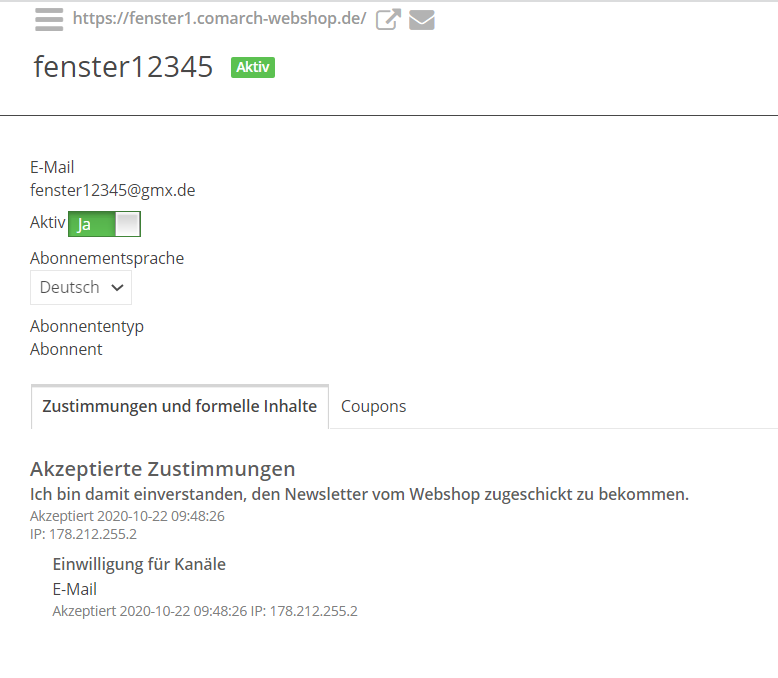Click the IP: 178.212.255.2 line
Screen dimensions: 778x678
[x=83, y=534]
